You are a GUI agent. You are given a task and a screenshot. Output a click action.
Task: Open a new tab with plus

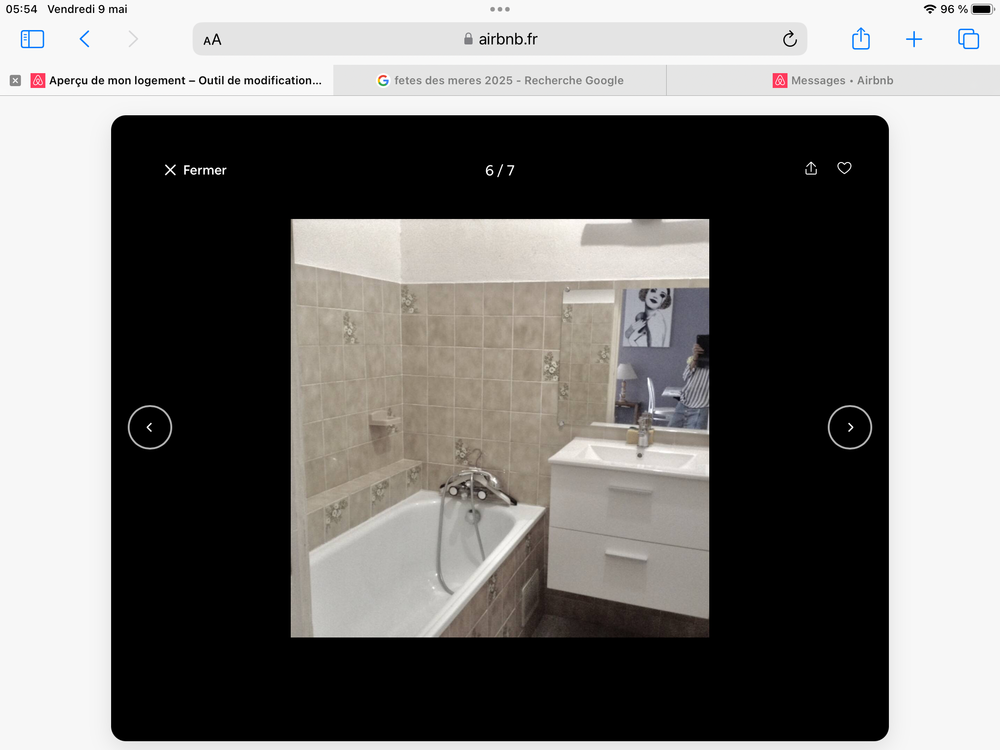click(x=914, y=40)
